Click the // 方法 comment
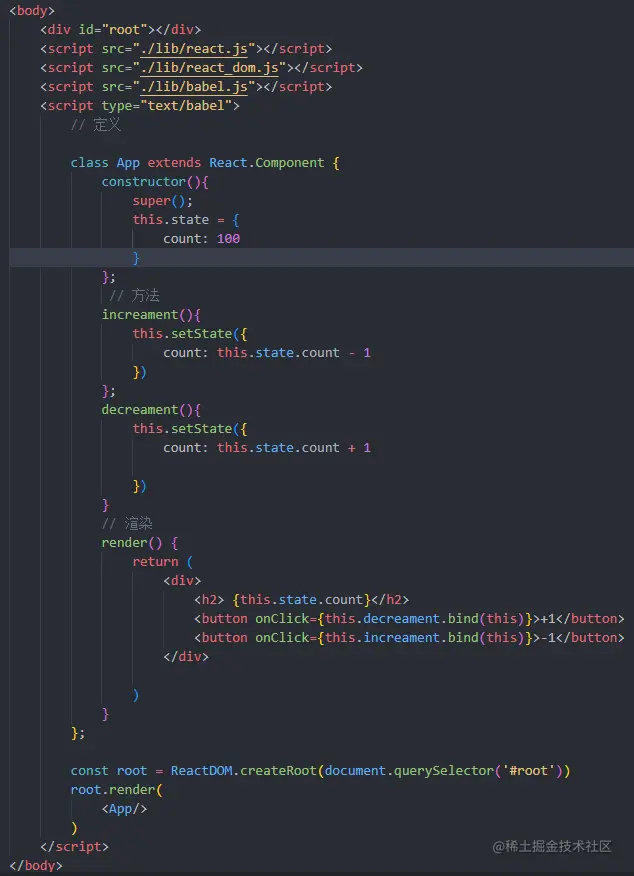Image resolution: width=634 pixels, height=876 pixels. [x=135, y=295]
